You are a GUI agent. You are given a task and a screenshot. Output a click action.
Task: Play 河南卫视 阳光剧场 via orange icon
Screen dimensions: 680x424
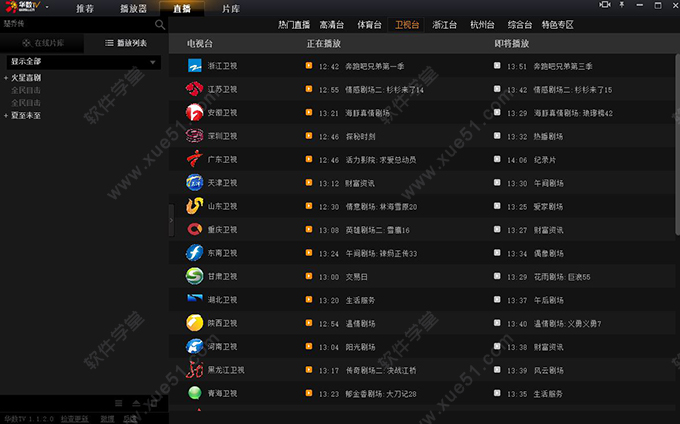tap(309, 346)
